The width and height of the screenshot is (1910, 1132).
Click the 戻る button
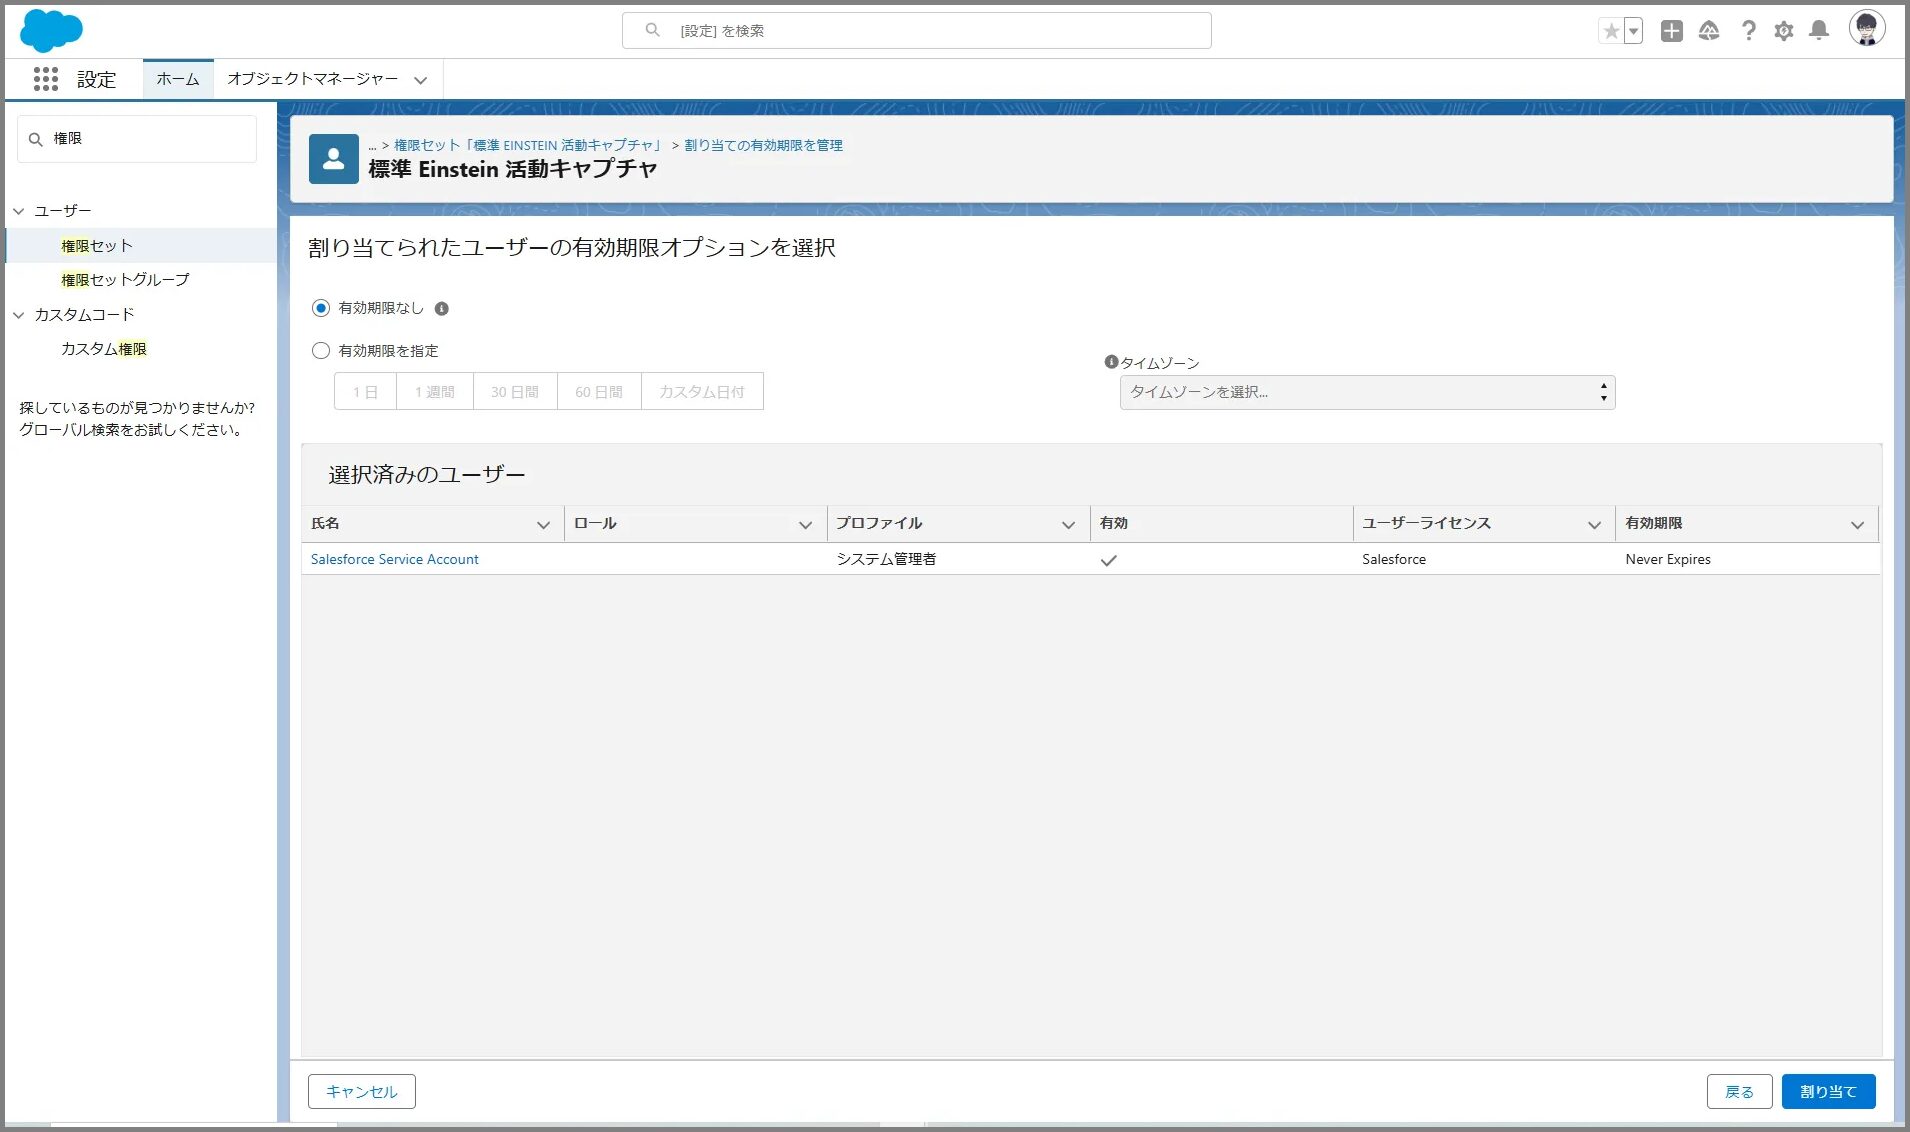[1739, 1091]
